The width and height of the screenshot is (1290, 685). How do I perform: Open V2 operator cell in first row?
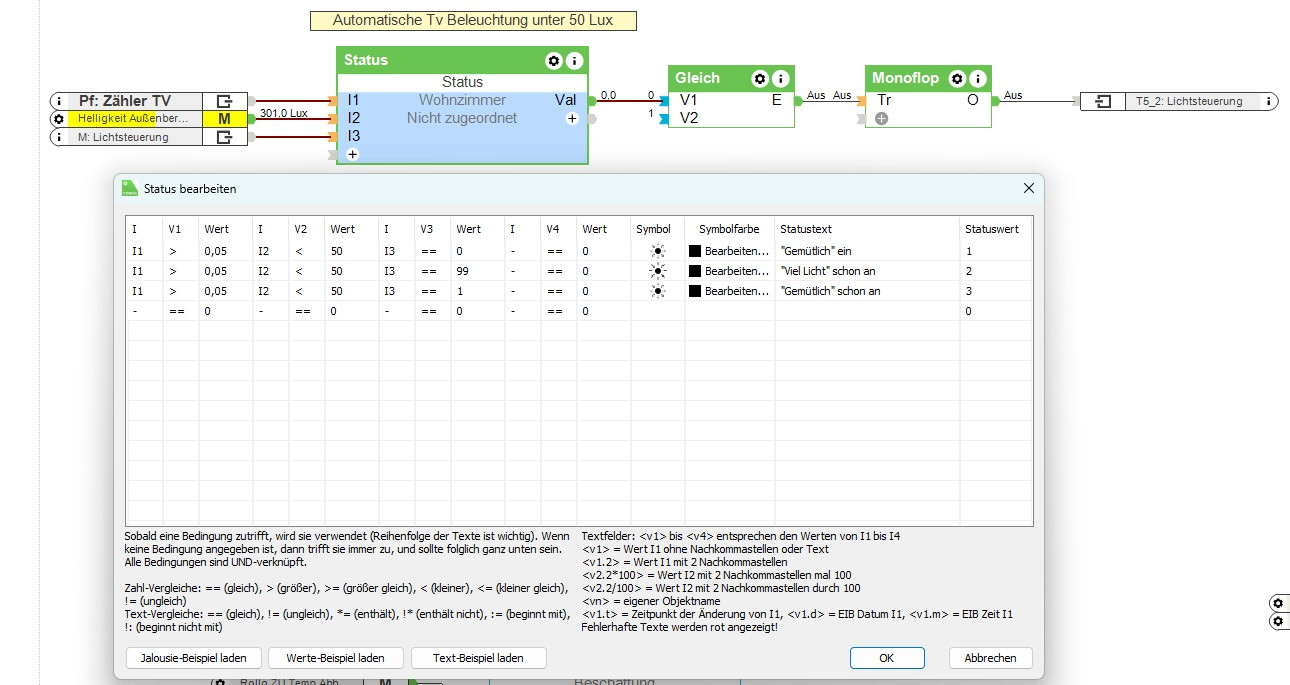coord(298,251)
